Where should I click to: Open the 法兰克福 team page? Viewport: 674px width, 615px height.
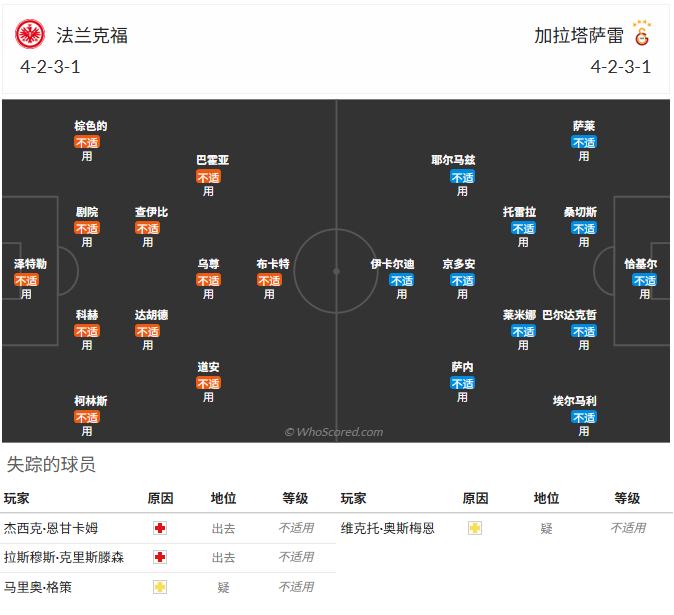(92, 36)
